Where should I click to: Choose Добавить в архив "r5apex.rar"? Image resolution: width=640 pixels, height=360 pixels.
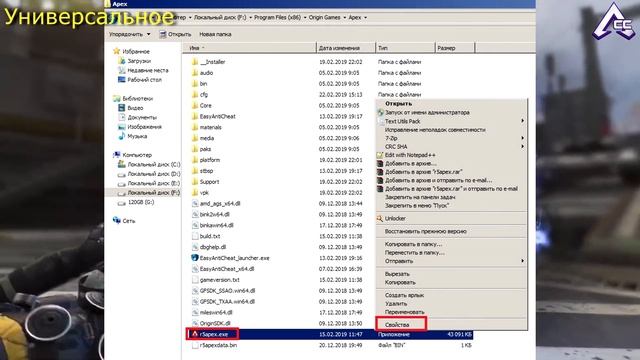click(x=424, y=172)
